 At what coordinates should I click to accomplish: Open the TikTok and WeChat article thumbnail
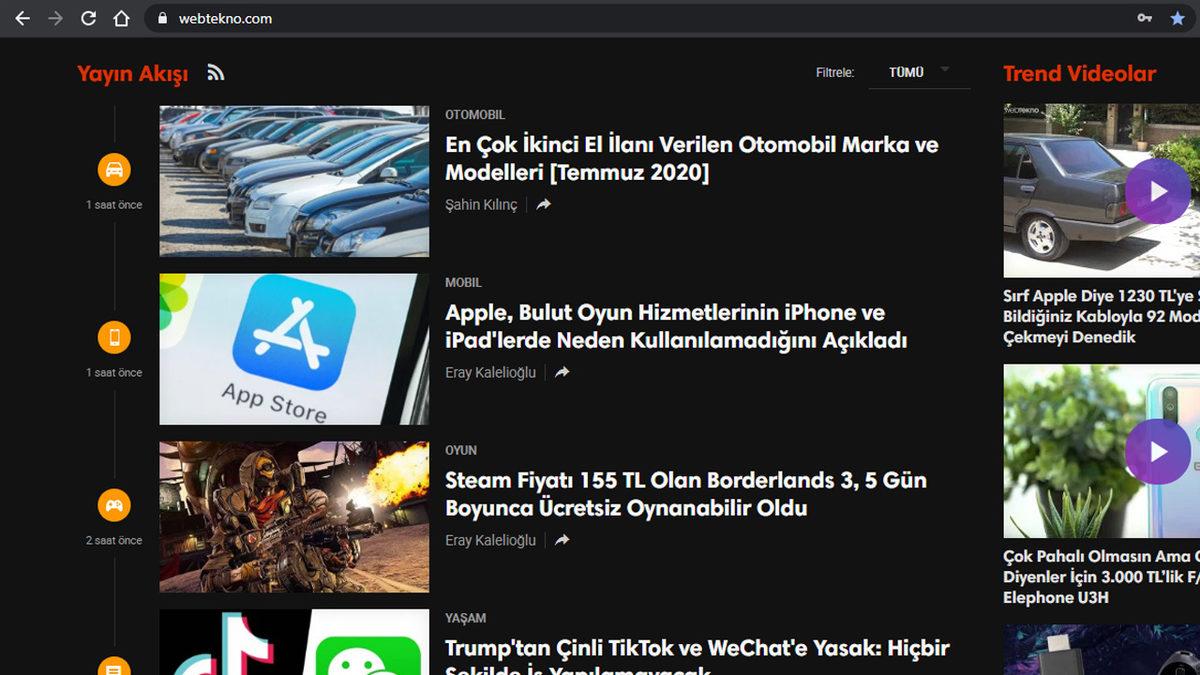coord(293,645)
